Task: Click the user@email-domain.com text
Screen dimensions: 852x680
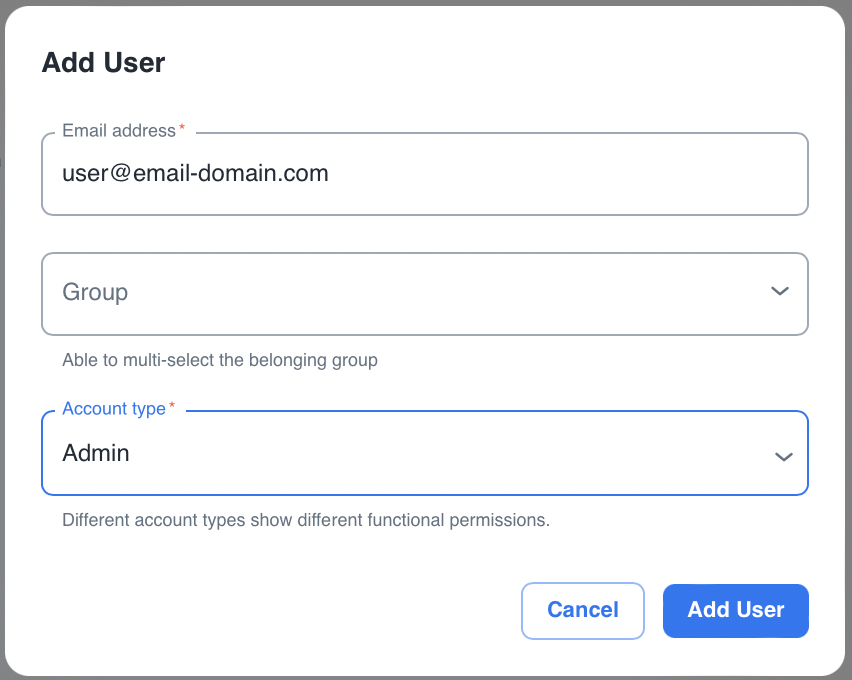Action: (x=195, y=173)
